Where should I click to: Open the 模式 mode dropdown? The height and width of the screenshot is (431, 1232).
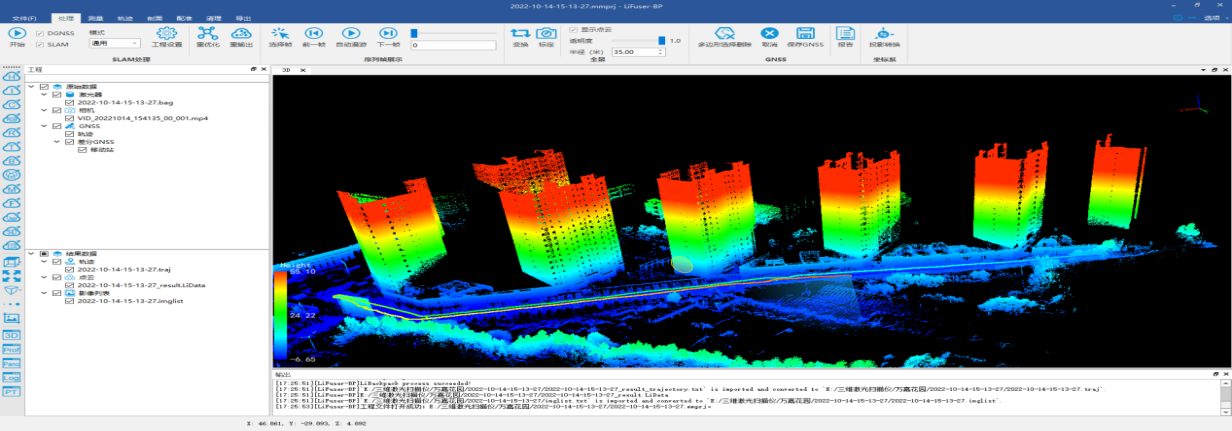click(114, 44)
